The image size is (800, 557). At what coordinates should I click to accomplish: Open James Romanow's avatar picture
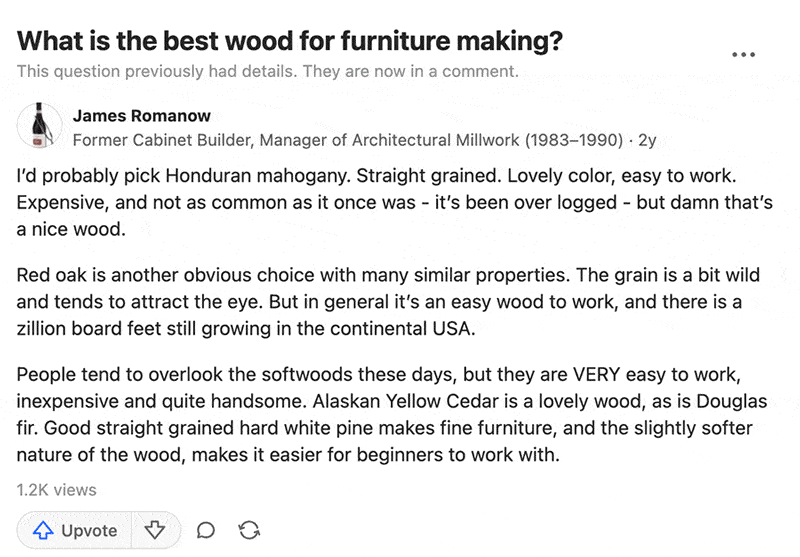(39, 127)
